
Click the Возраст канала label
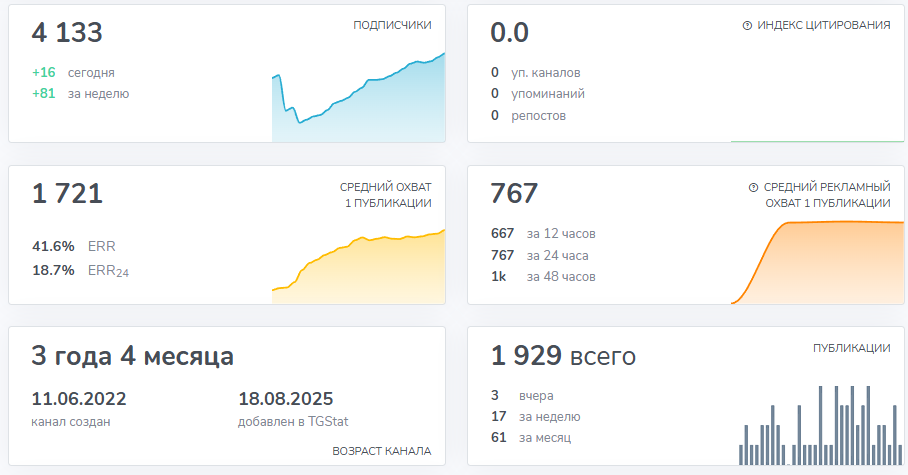click(x=381, y=451)
